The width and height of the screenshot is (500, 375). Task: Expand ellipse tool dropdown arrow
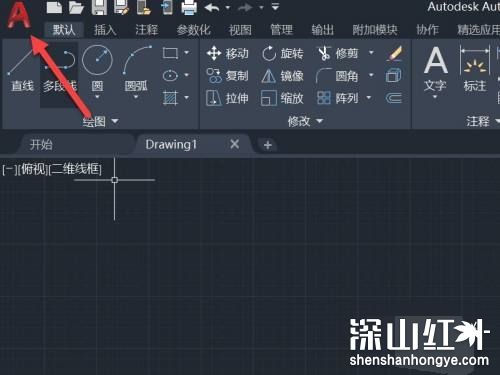[186, 75]
